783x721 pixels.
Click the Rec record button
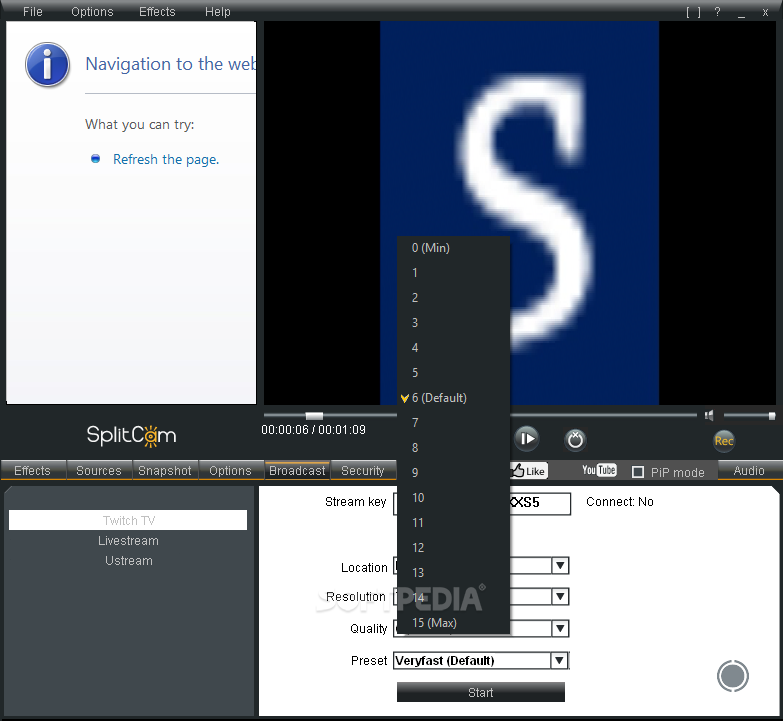click(x=724, y=441)
